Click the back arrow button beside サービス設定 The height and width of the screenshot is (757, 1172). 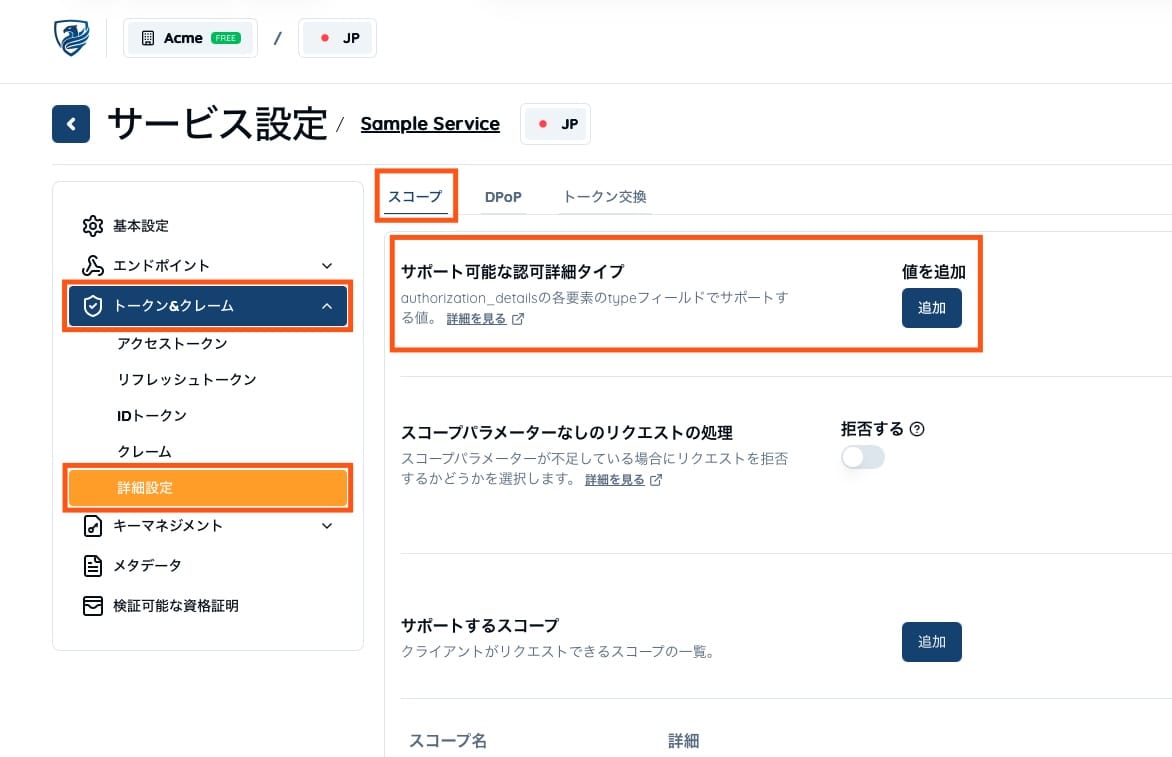[x=71, y=124]
